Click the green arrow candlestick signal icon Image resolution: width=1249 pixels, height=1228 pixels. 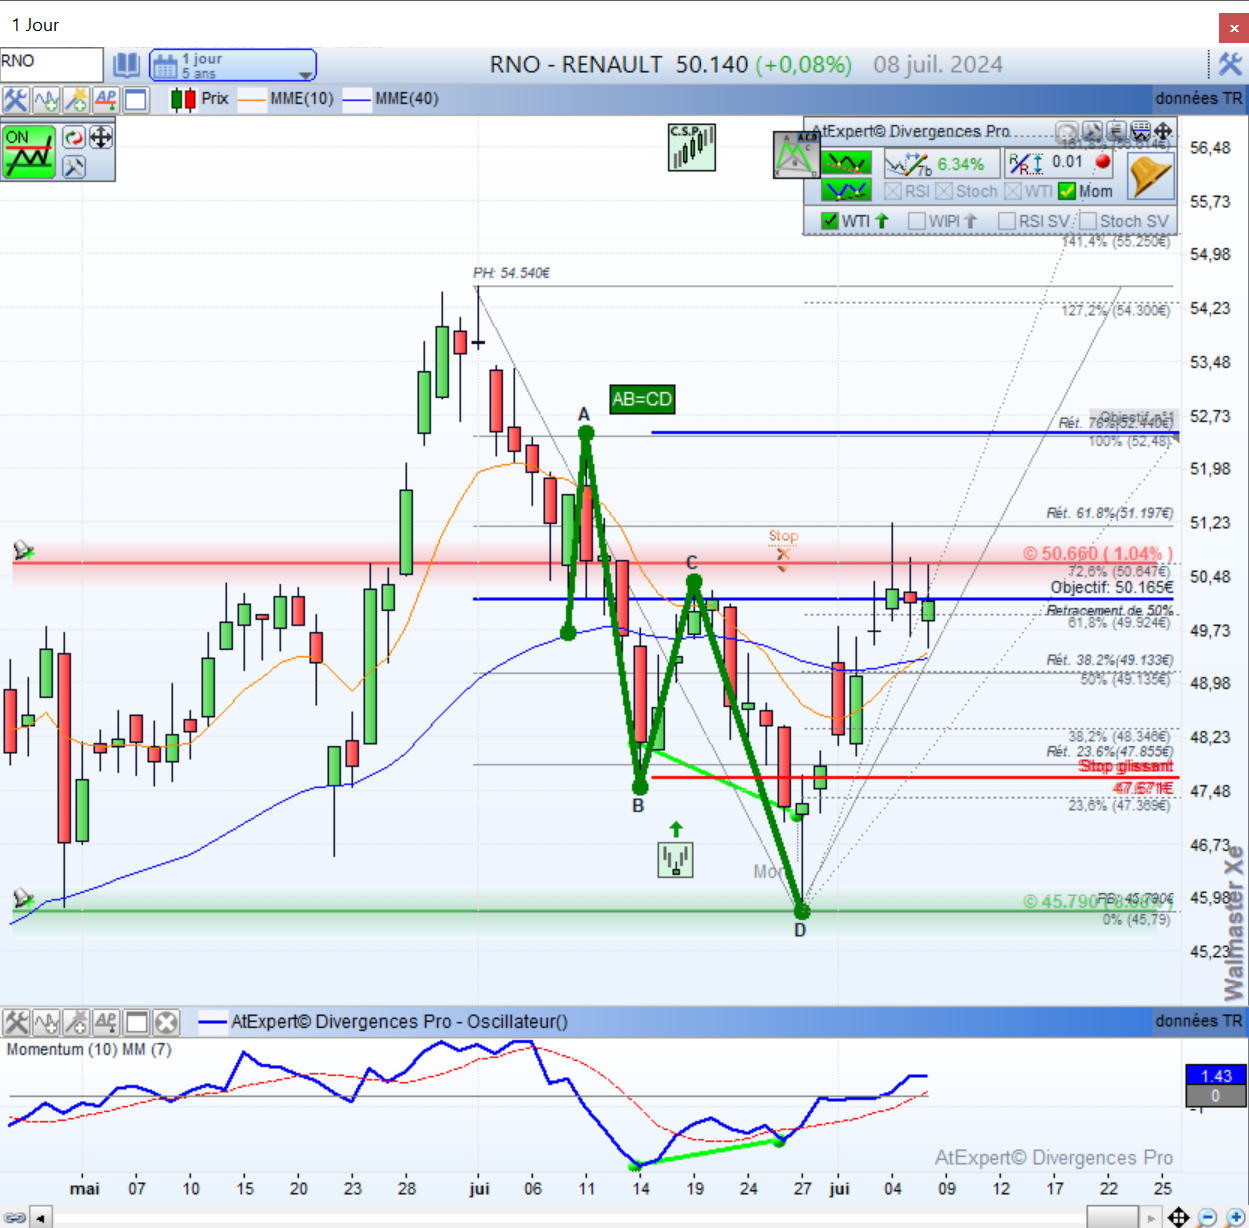(x=676, y=858)
